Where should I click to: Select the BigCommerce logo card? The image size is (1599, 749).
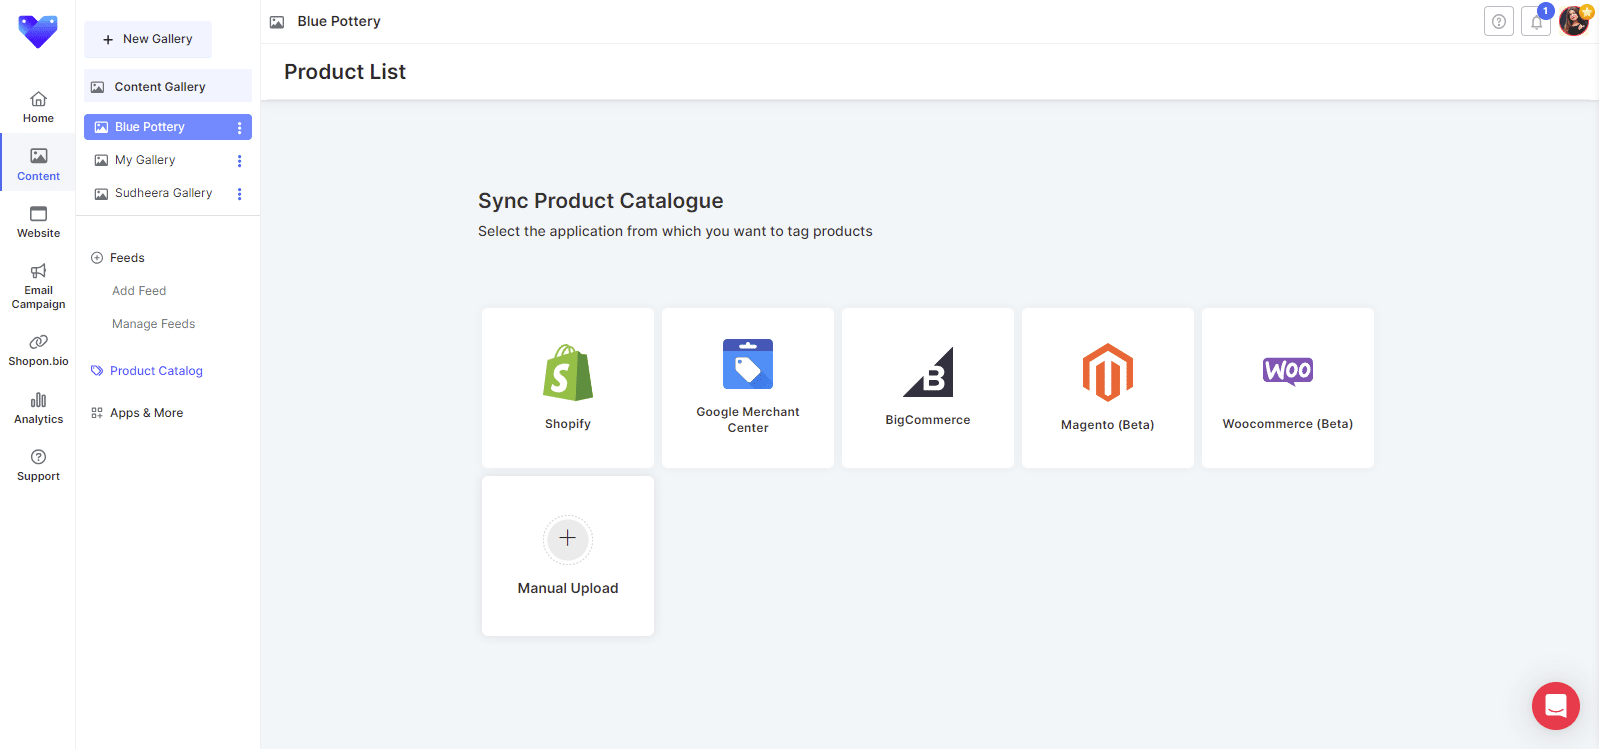pos(927,373)
